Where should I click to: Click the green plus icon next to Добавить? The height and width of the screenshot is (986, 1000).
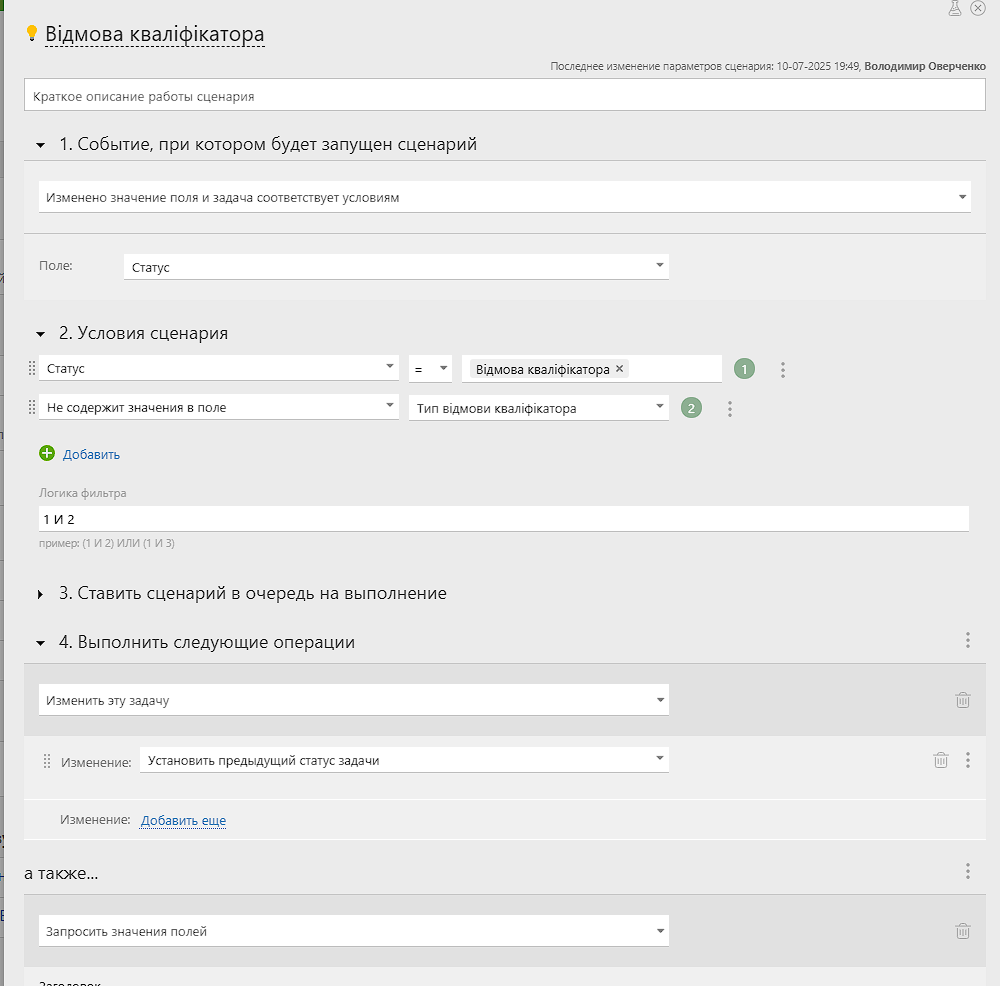pyautogui.click(x=47, y=453)
